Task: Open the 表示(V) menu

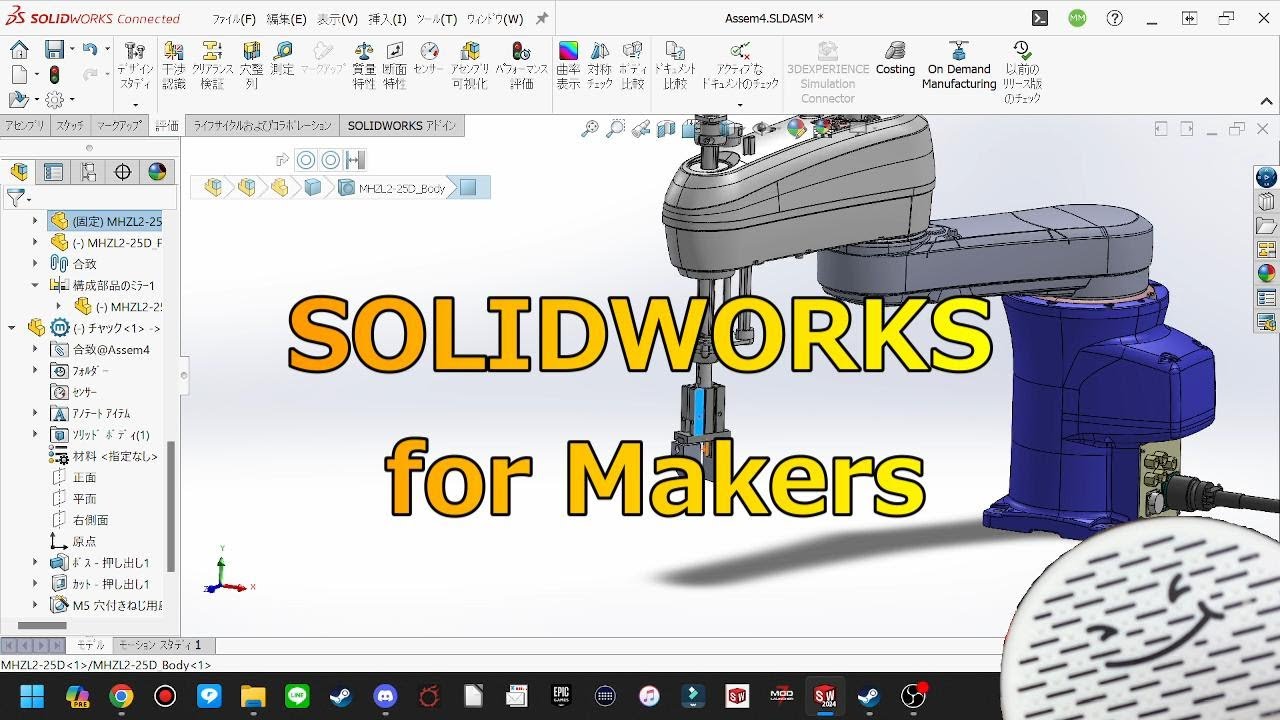Action: click(x=337, y=19)
